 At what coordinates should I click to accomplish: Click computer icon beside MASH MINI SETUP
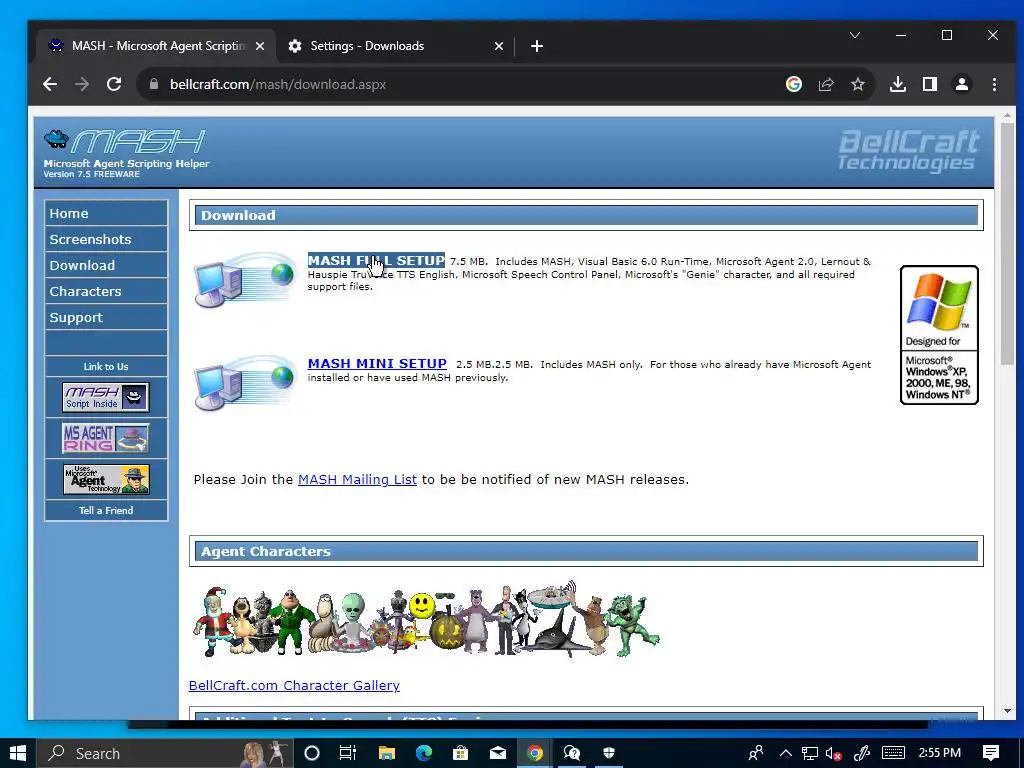point(245,383)
